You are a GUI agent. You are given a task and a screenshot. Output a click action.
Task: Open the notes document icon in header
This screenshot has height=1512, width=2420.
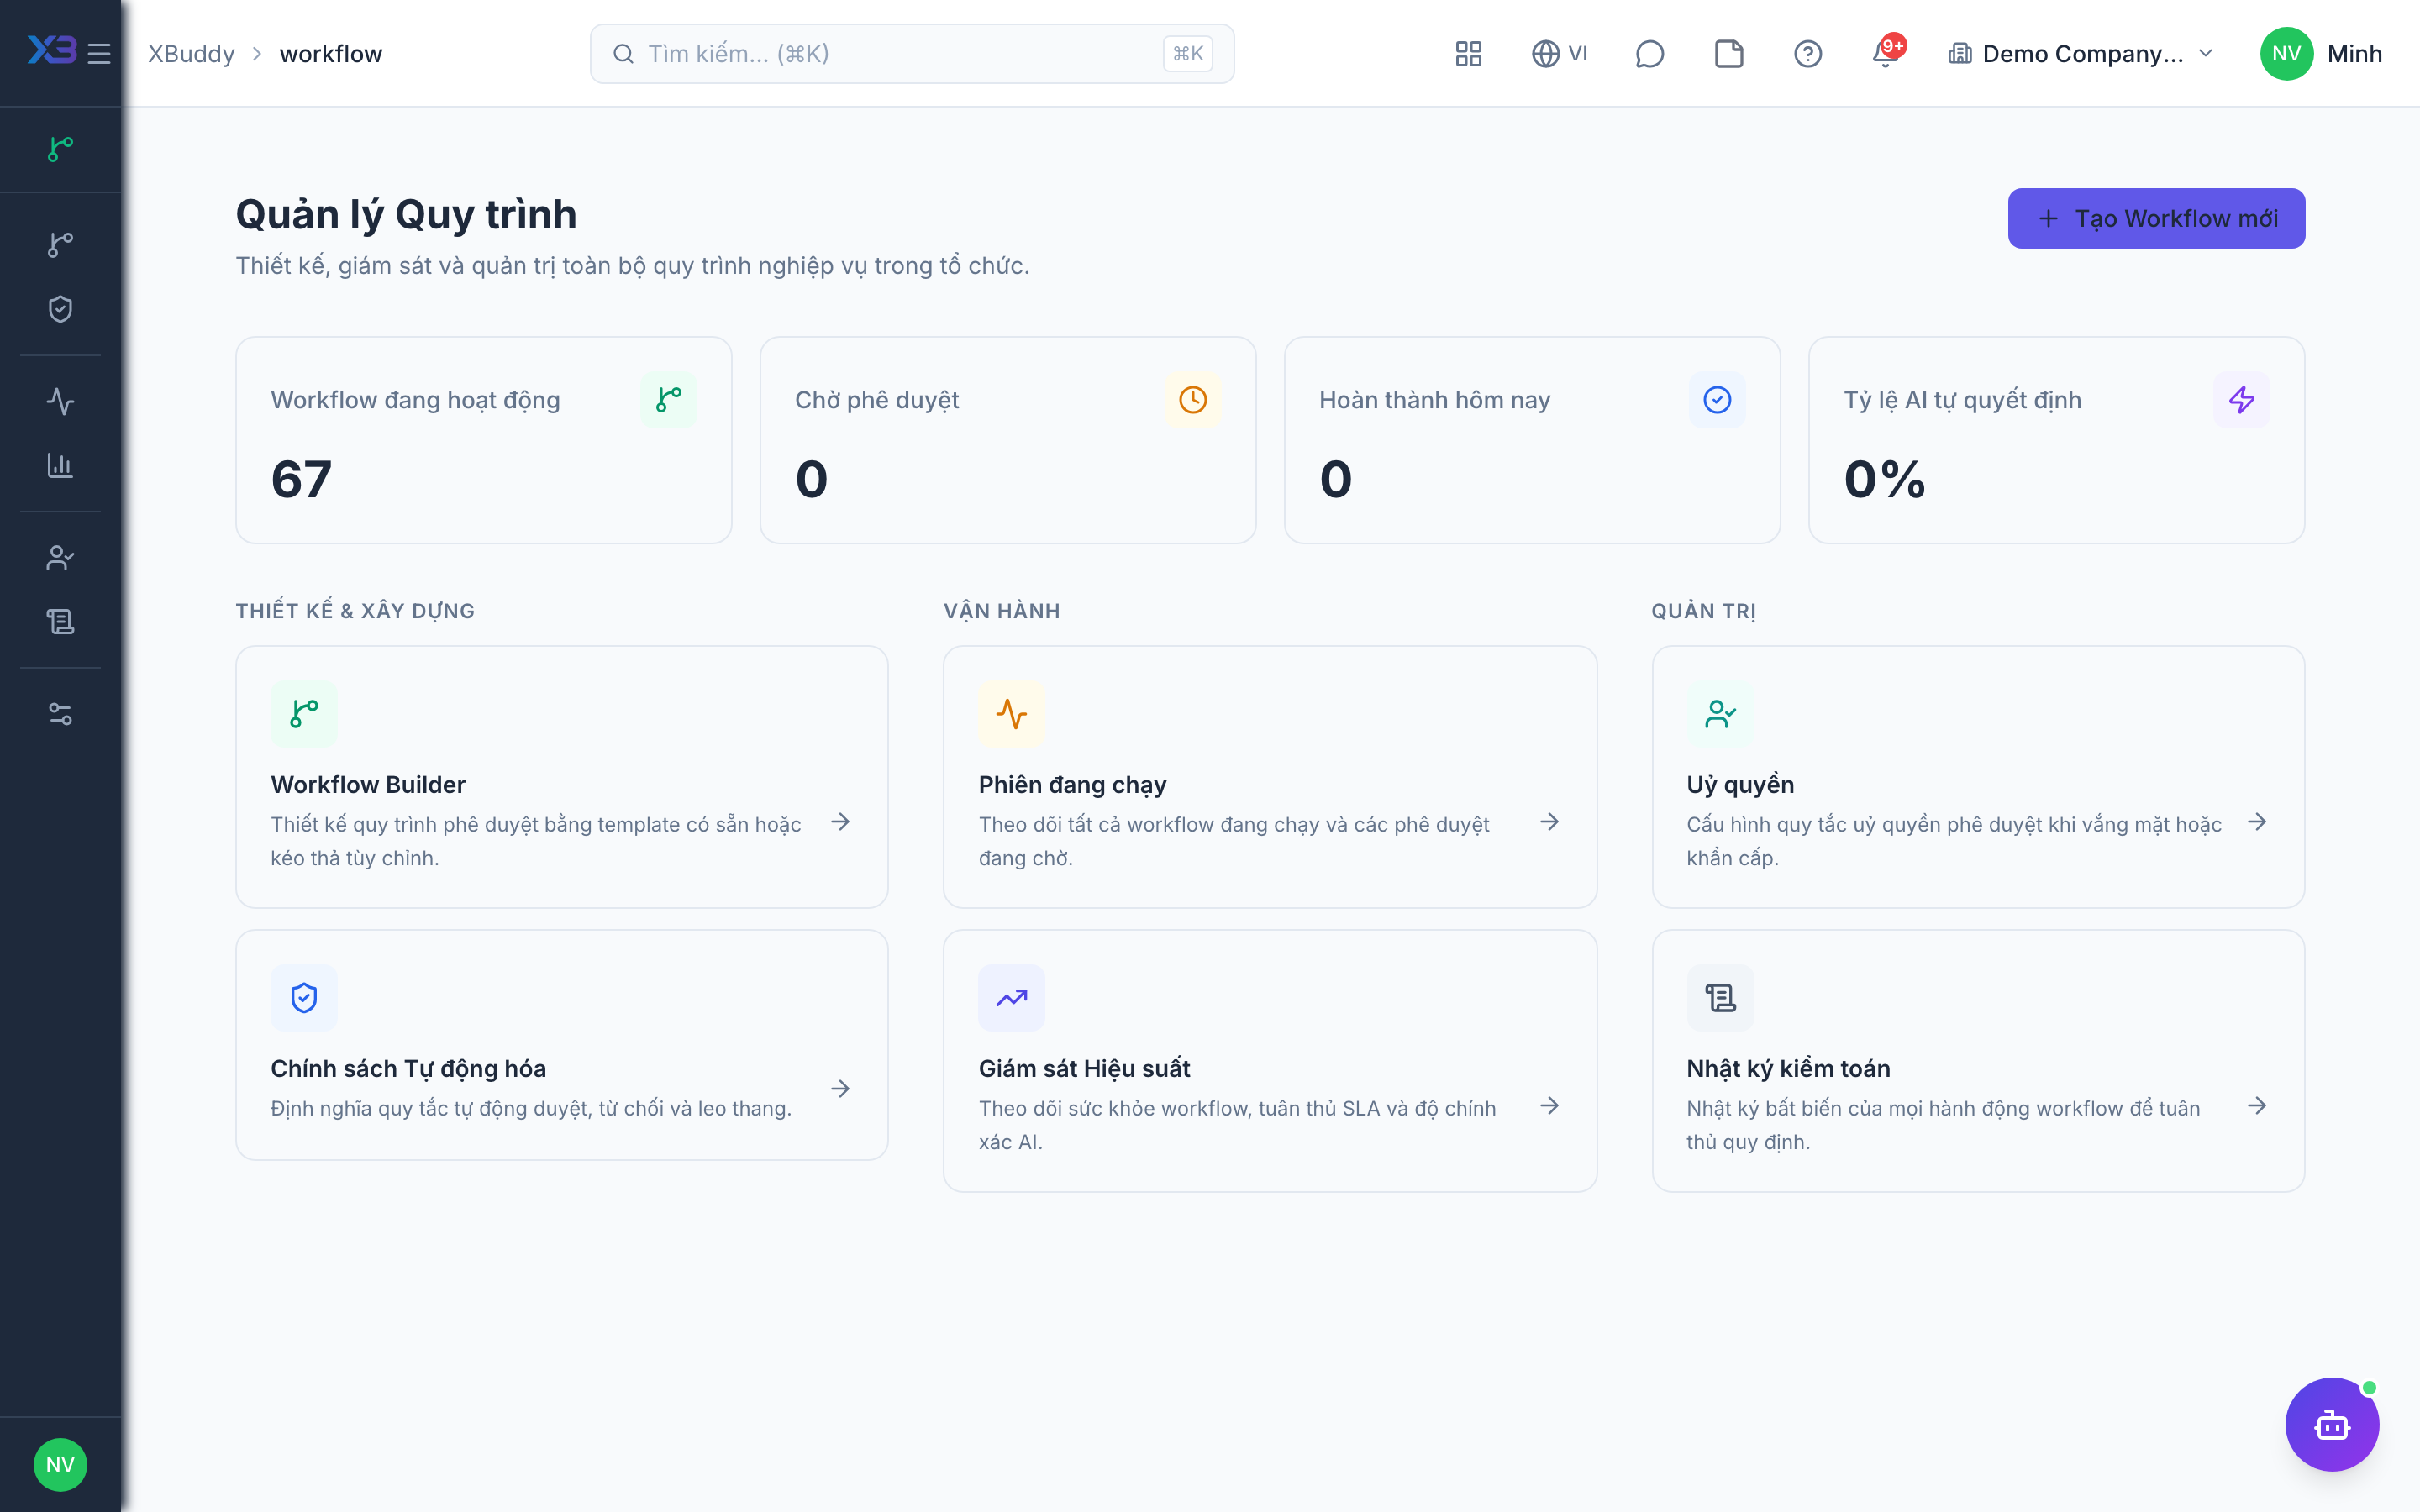pyautogui.click(x=1729, y=53)
